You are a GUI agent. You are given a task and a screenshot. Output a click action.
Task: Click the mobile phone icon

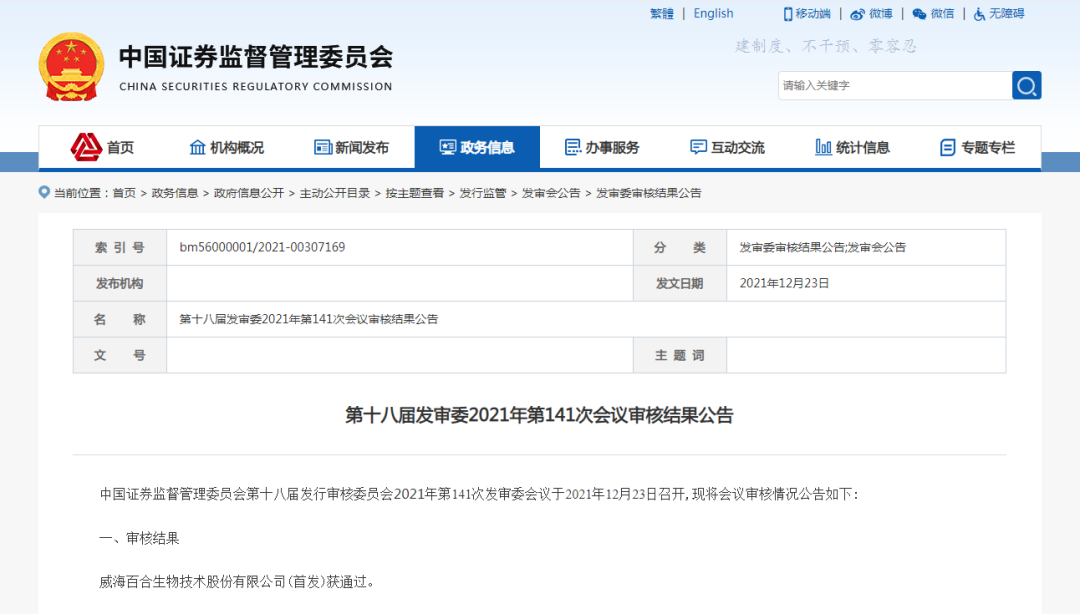point(787,14)
